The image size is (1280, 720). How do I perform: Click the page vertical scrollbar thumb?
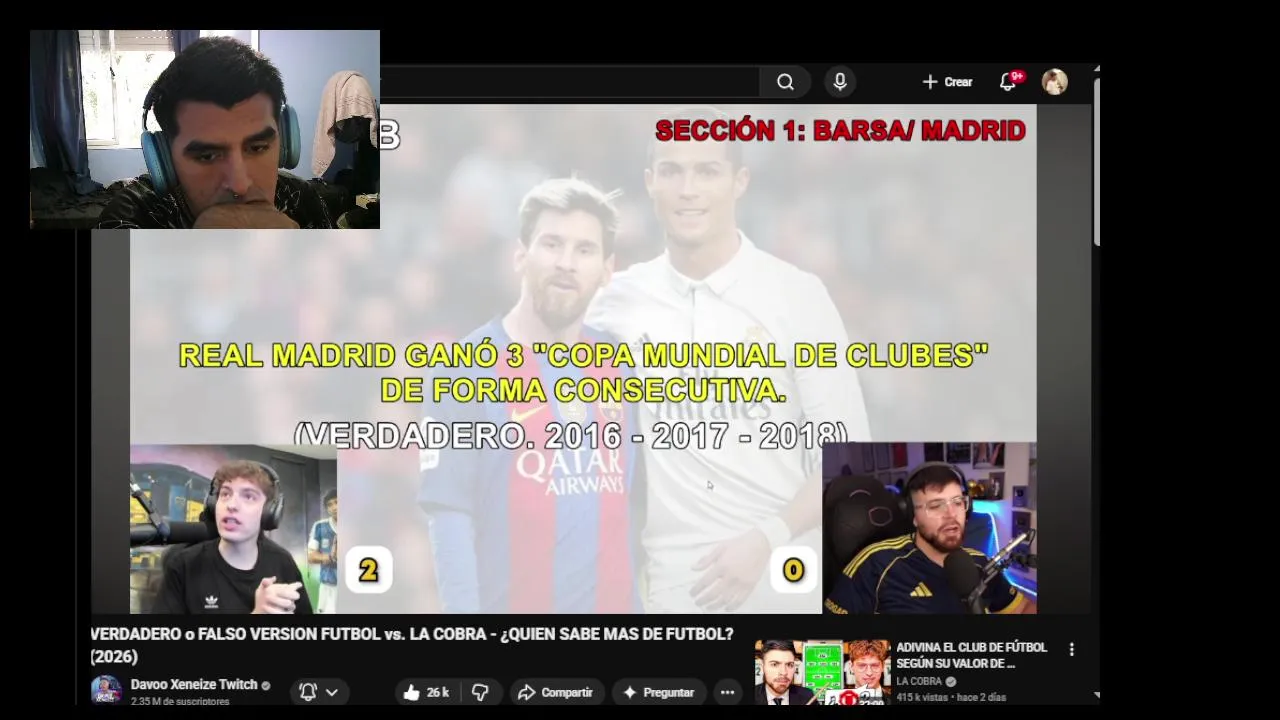1097,160
